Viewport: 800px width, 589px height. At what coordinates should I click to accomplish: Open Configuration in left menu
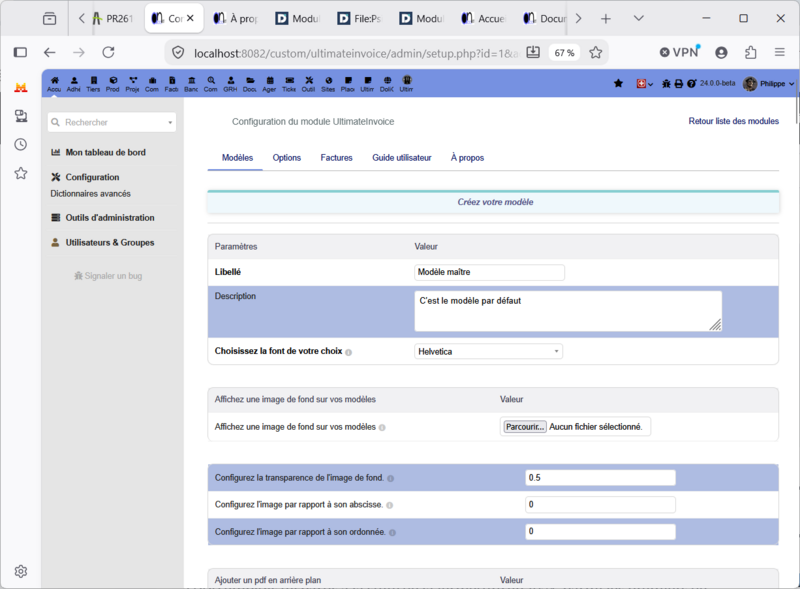point(92,177)
